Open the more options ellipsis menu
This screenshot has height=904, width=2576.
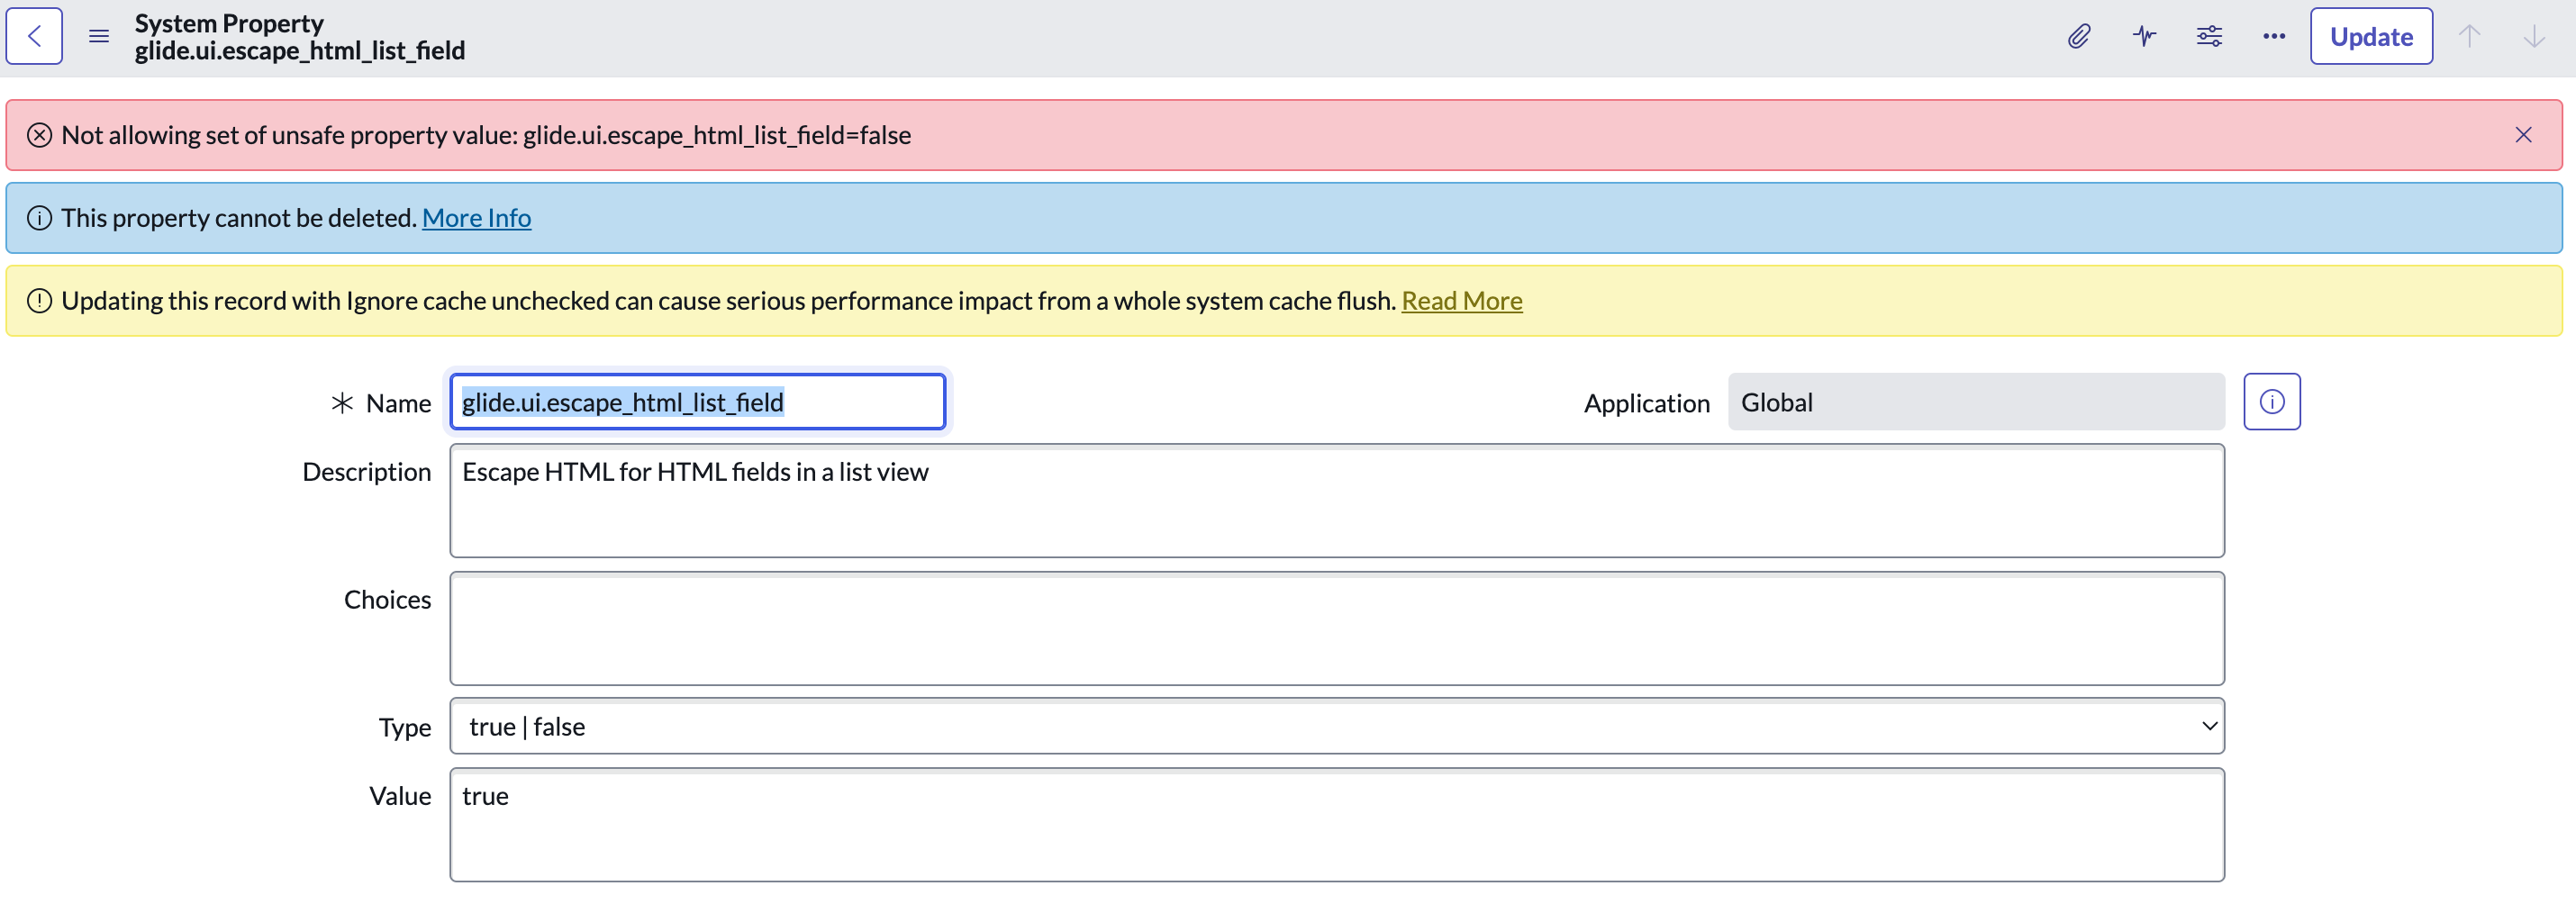click(x=2274, y=36)
